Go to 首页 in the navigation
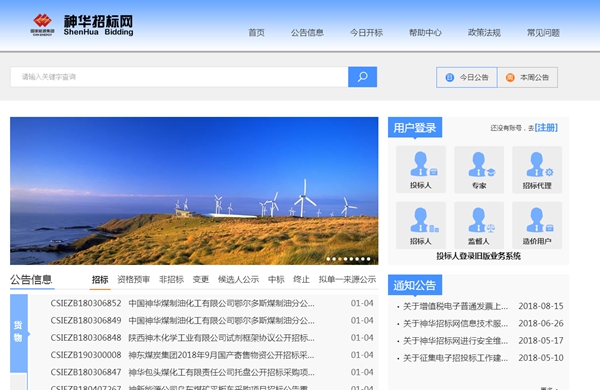The width and height of the screenshot is (600, 390). coord(256,33)
